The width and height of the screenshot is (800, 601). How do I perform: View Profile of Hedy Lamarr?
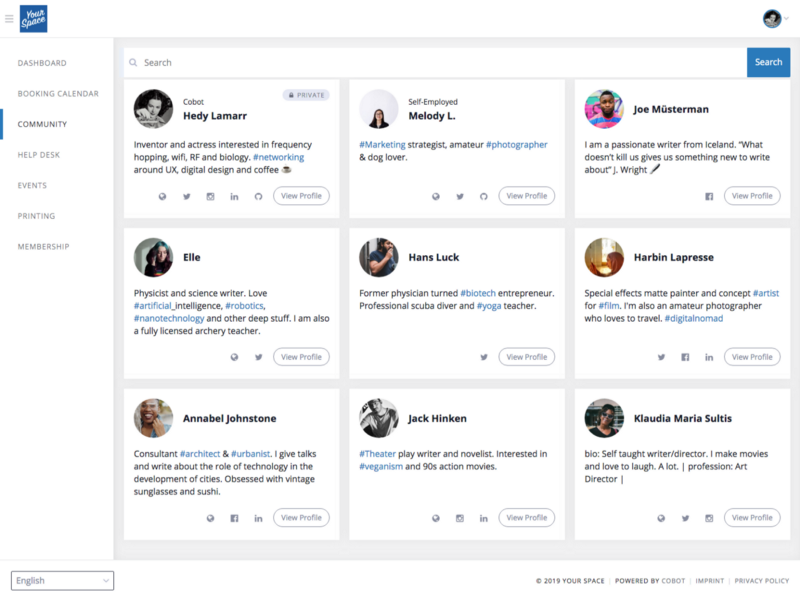tap(301, 196)
